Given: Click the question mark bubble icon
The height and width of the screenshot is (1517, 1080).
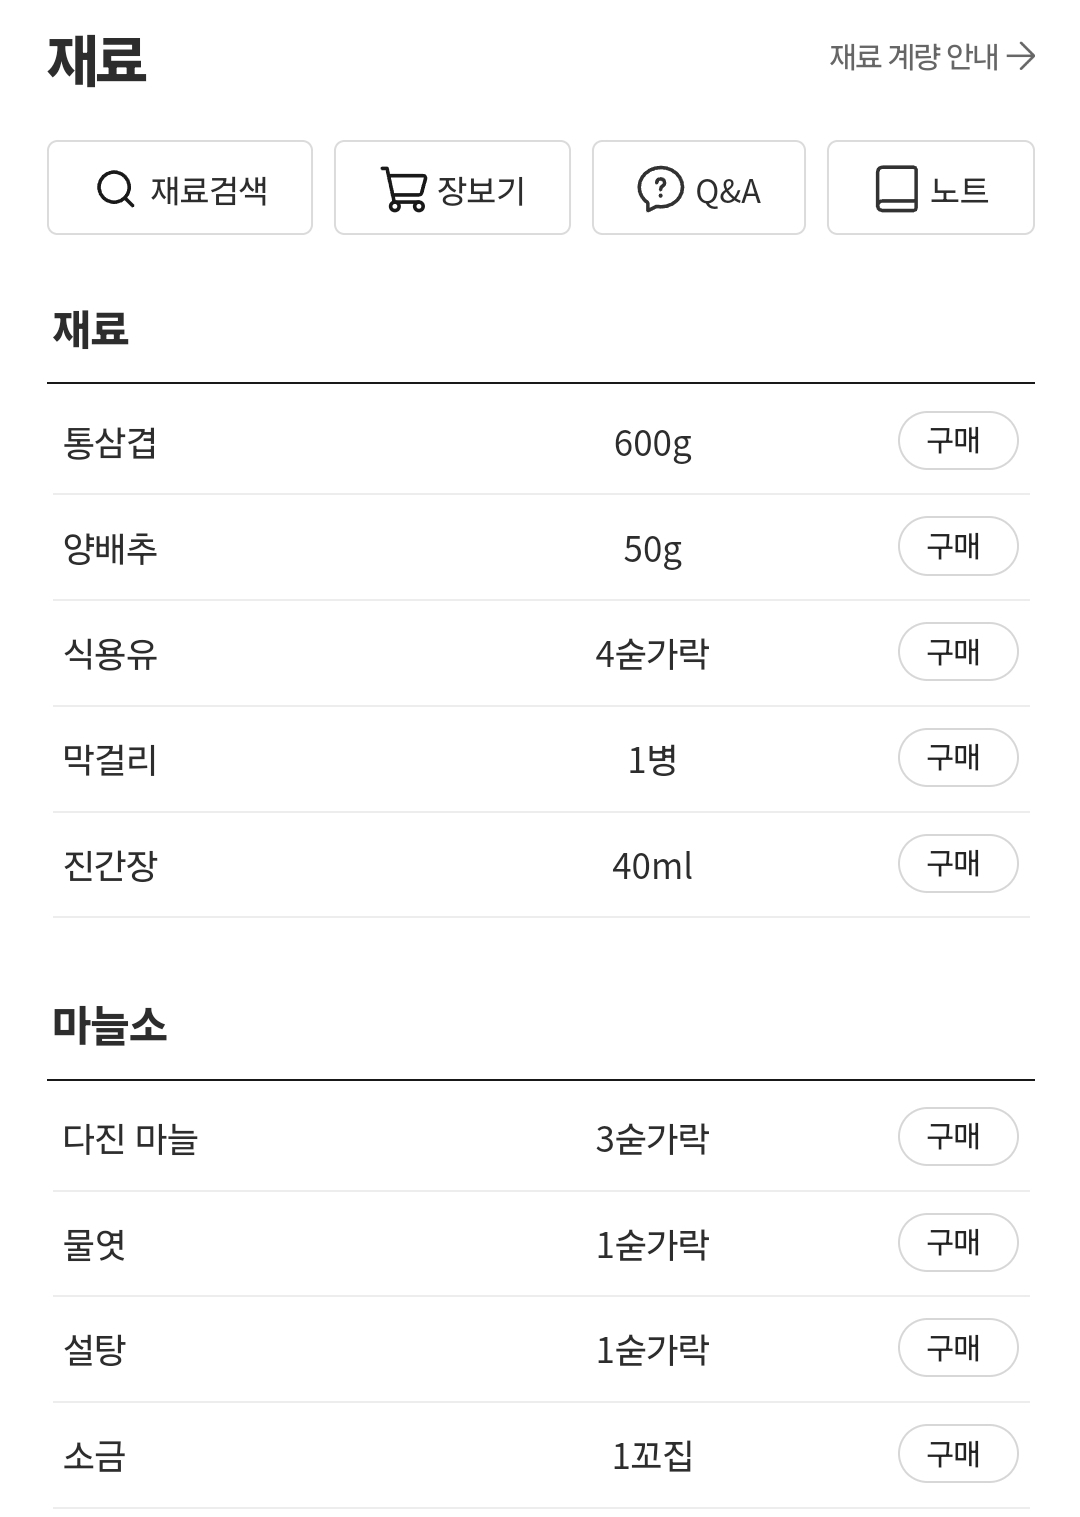Looking at the screenshot, I should tap(660, 188).
